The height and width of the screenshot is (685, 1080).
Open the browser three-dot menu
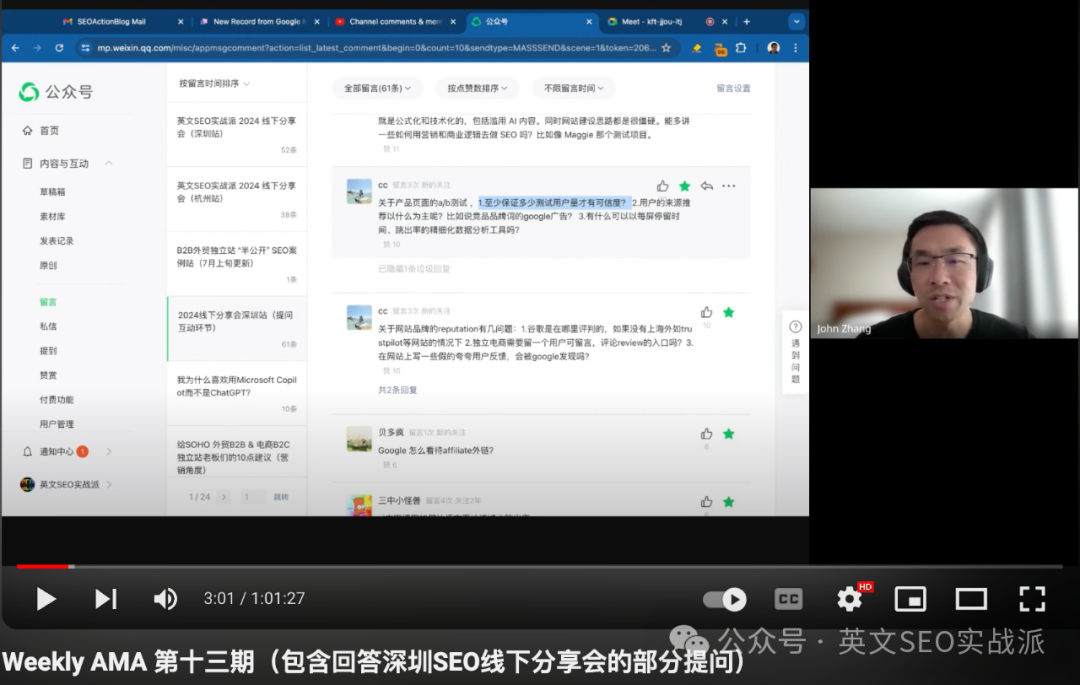click(796, 48)
